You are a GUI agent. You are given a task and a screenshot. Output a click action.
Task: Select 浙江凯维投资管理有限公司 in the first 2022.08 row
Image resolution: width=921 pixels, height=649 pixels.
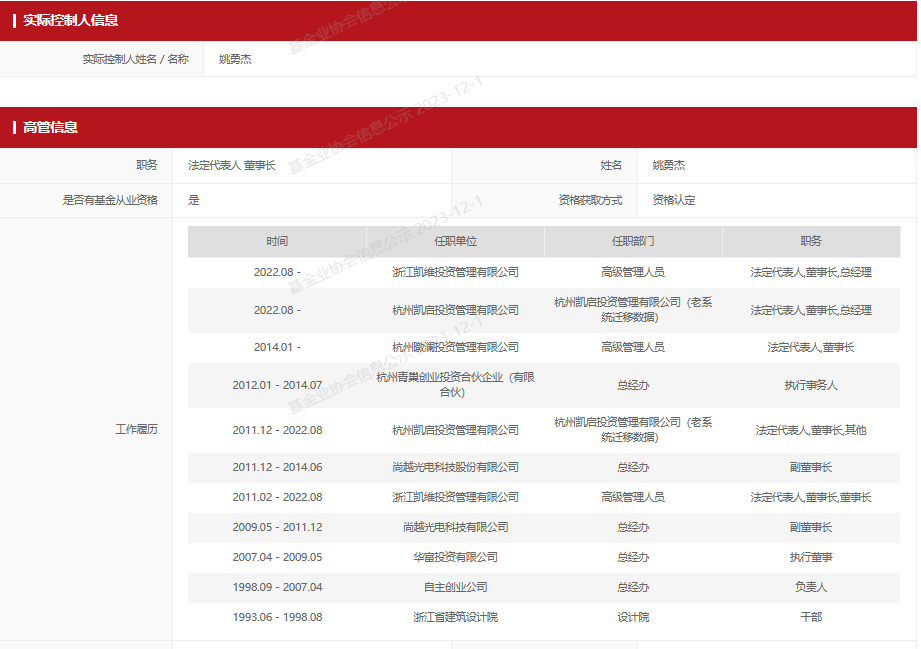tap(455, 273)
